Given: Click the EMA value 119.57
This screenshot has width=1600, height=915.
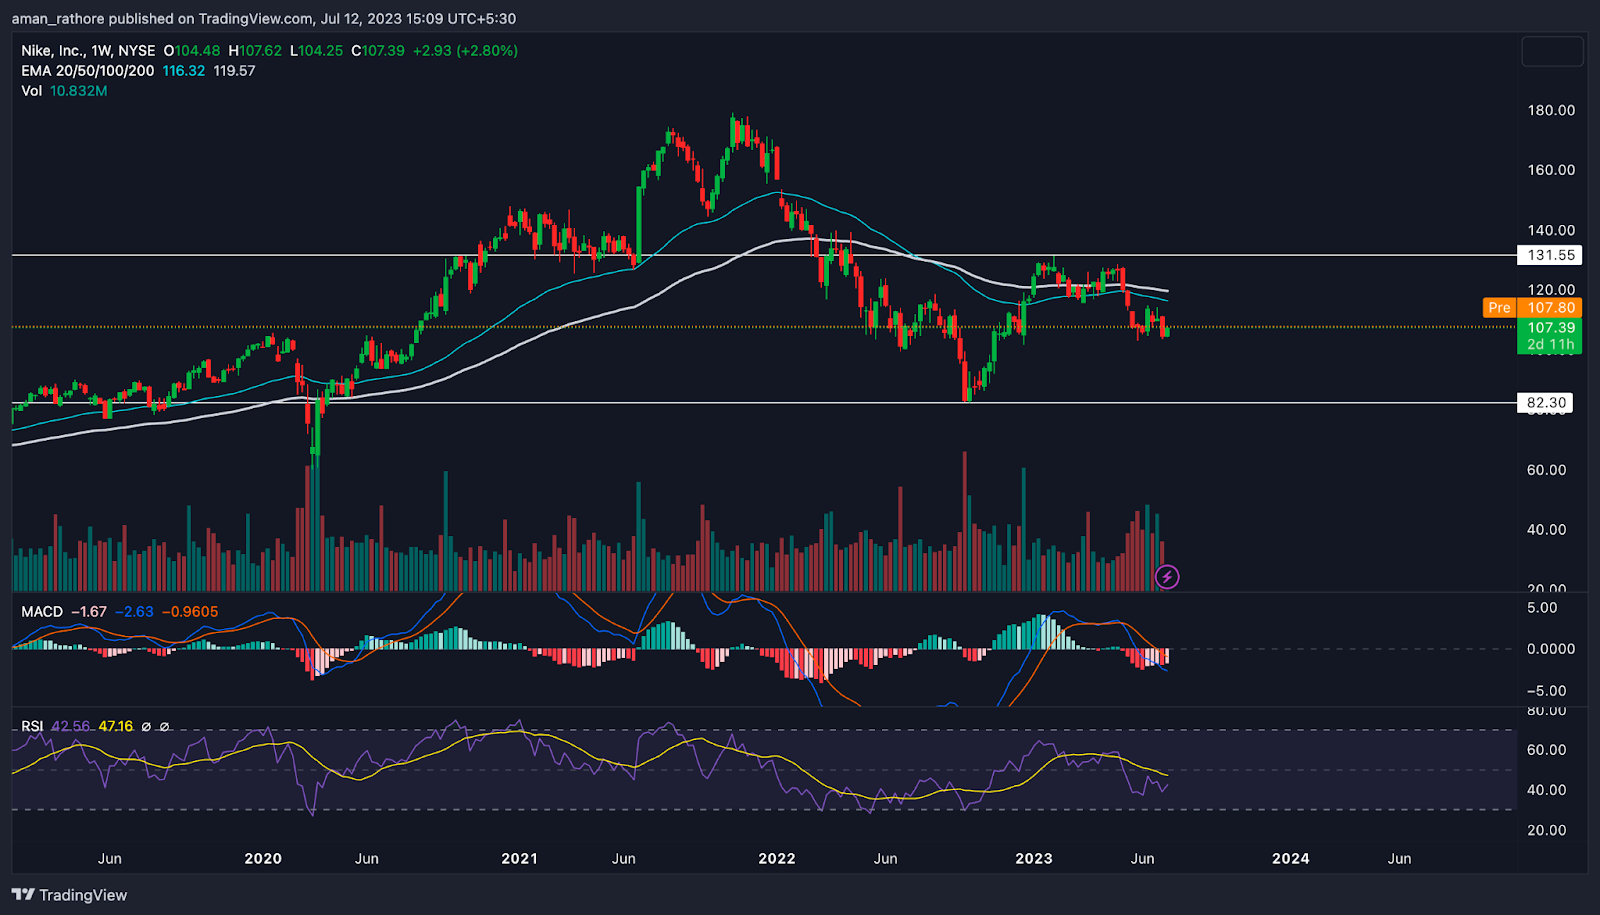Looking at the screenshot, I should pos(234,71).
